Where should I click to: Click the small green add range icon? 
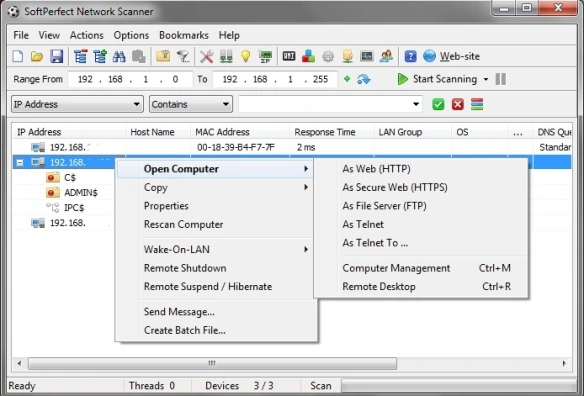pos(347,79)
